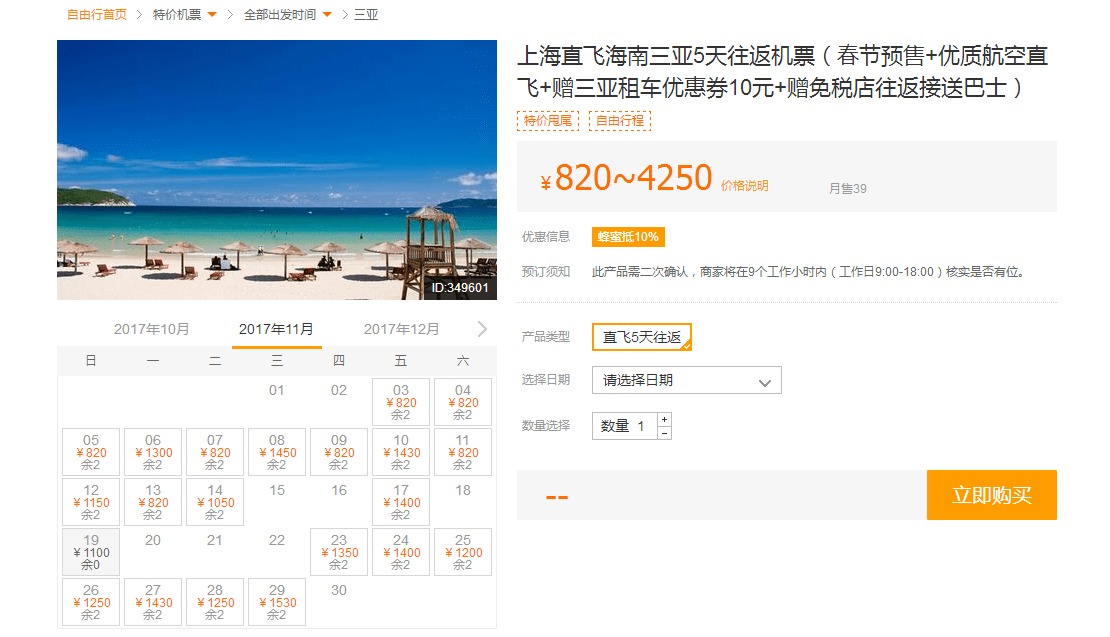Pick November 03 priced ¥820
The height and width of the screenshot is (637, 1110).
click(x=401, y=402)
